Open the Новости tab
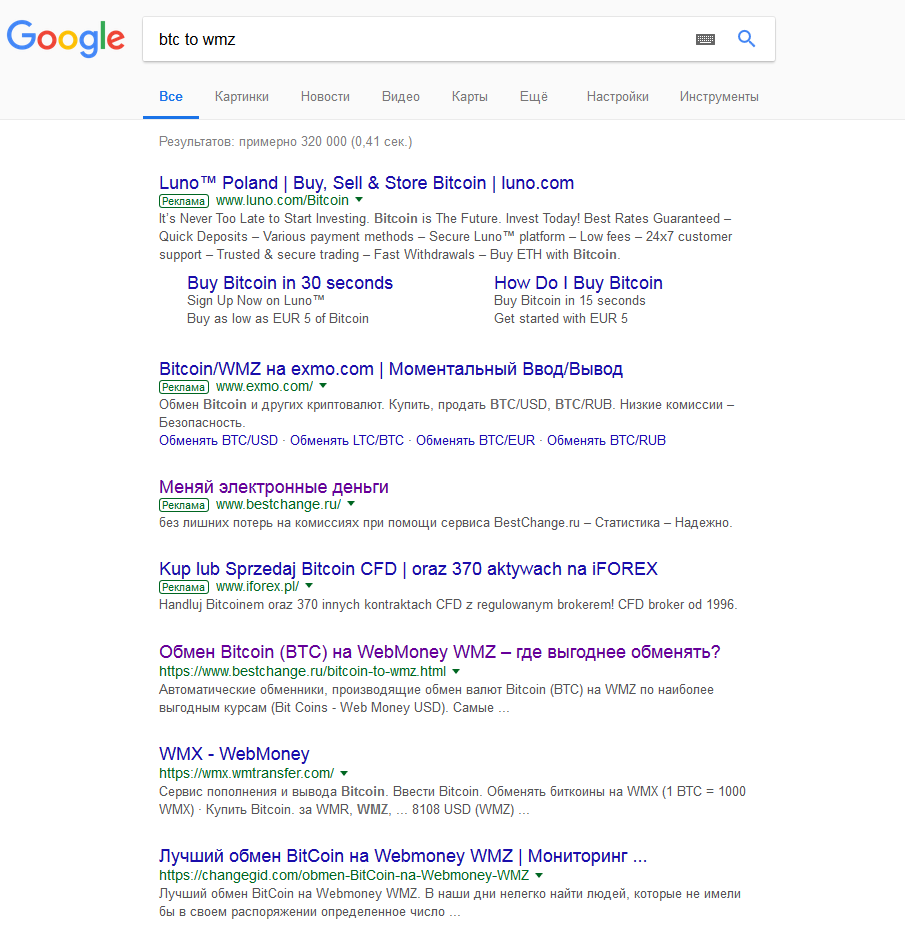The height and width of the screenshot is (939, 905). tap(325, 96)
